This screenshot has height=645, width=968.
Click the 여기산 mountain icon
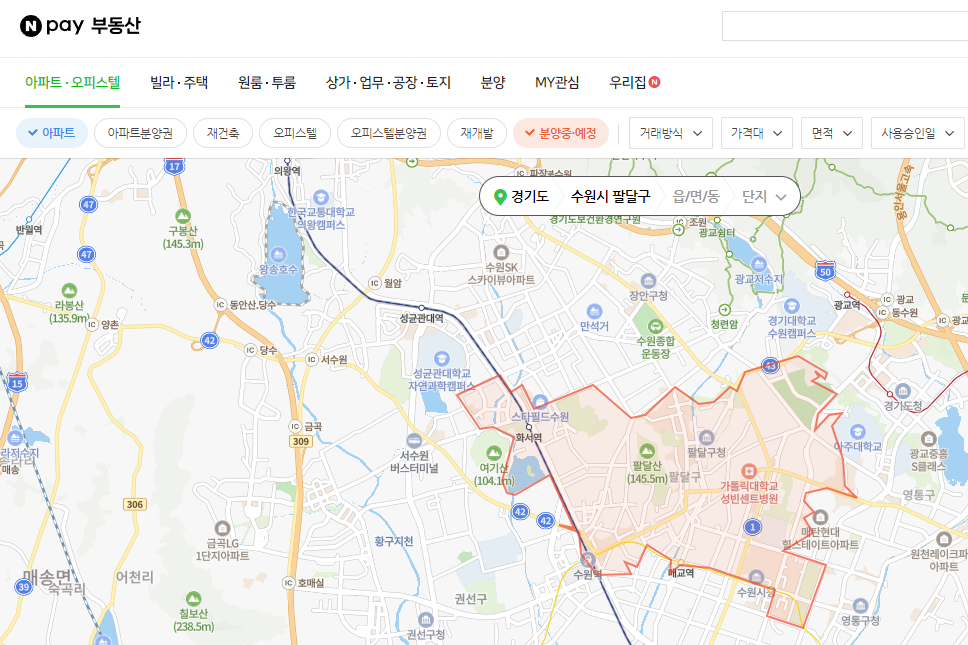pyautogui.click(x=493, y=453)
